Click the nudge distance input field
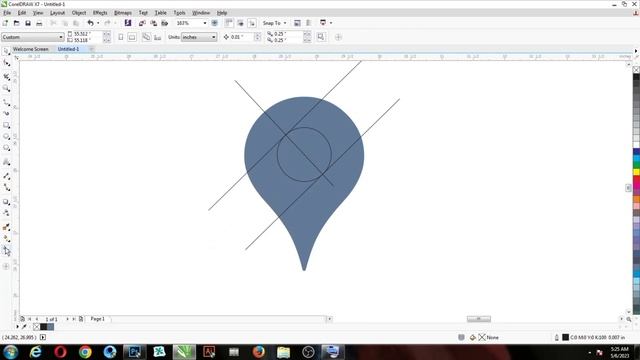This screenshot has height=360, width=640. [242, 37]
